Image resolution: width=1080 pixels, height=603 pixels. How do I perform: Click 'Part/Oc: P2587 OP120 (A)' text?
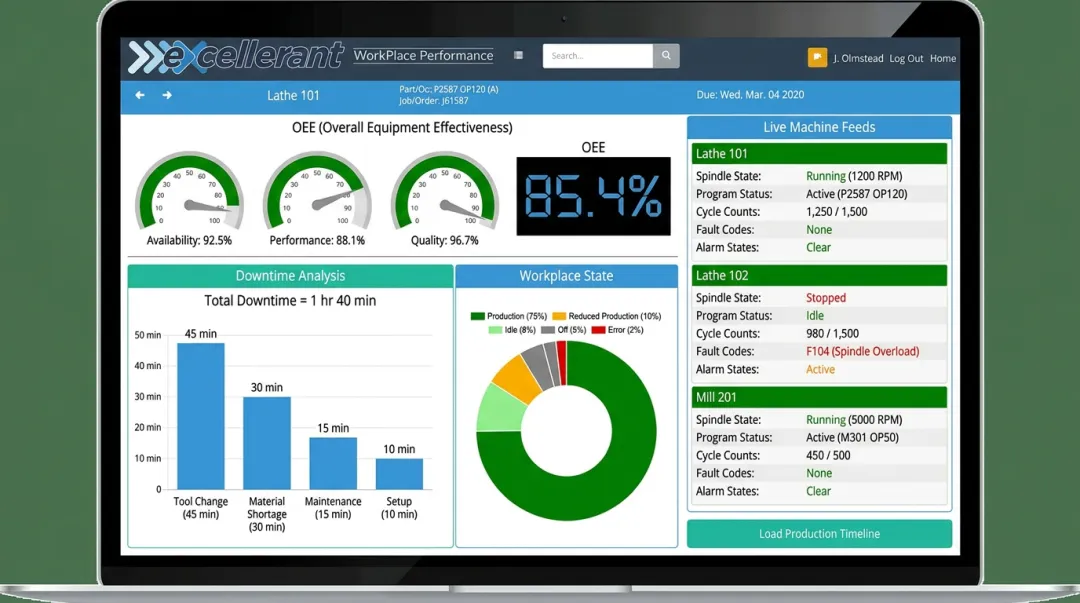(448, 90)
